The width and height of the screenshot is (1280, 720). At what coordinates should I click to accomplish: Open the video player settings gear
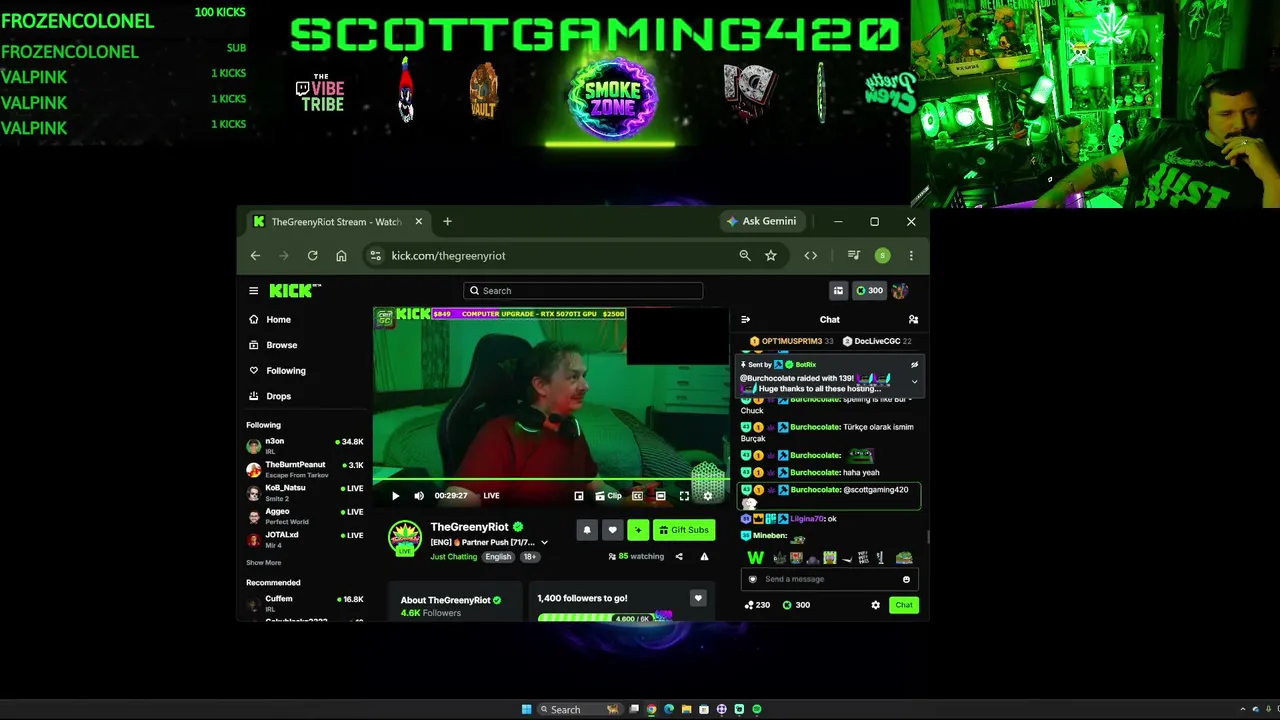[x=708, y=496]
